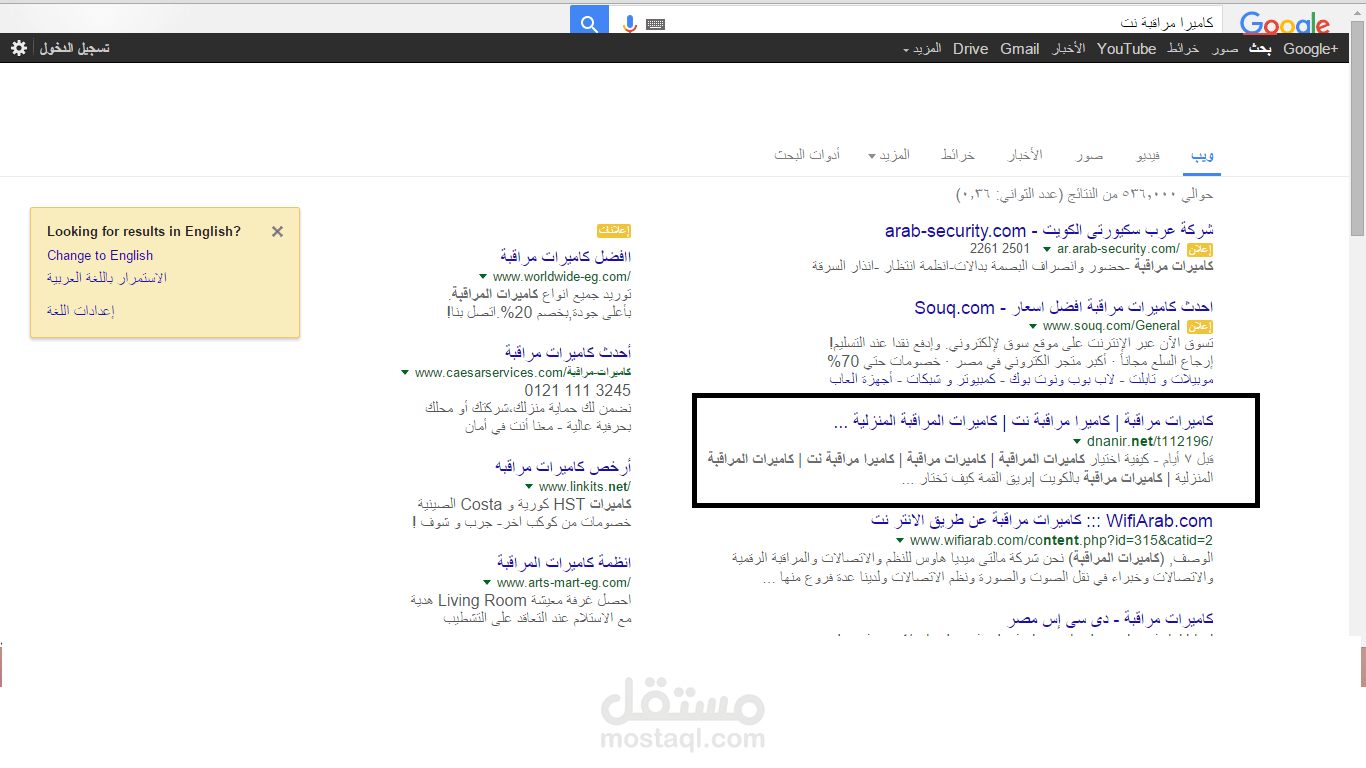The height and width of the screenshot is (768, 1366).
Task: Open side ad 'انظمة كاميرات المراقبة'
Action: click(x=564, y=562)
